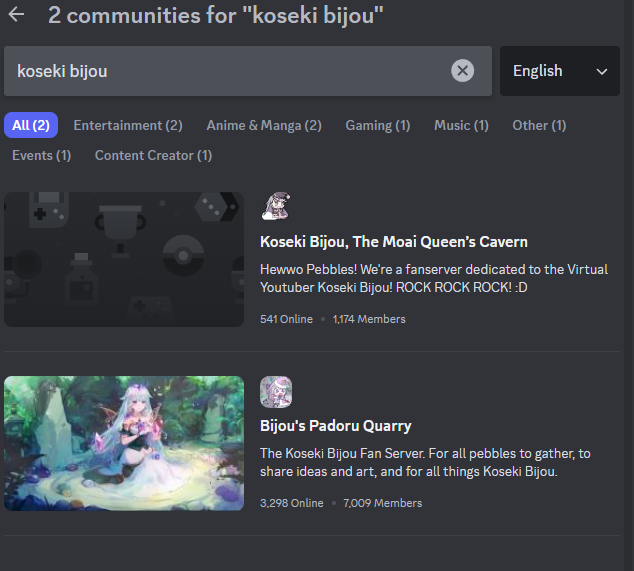Click the Hewwo Pebbles server description
The width and height of the screenshot is (634, 571).
tap(434, 278)
